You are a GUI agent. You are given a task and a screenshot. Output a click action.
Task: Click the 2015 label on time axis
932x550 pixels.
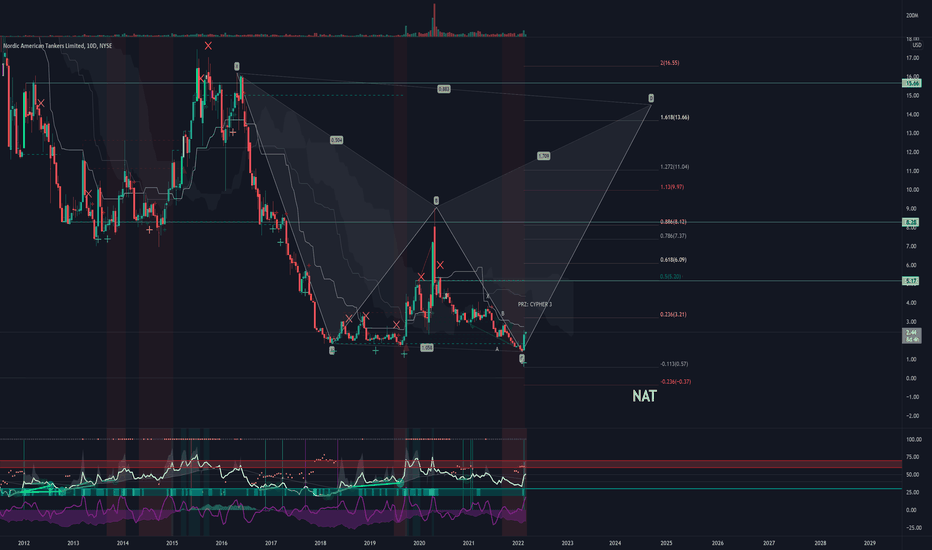[172, 543]
